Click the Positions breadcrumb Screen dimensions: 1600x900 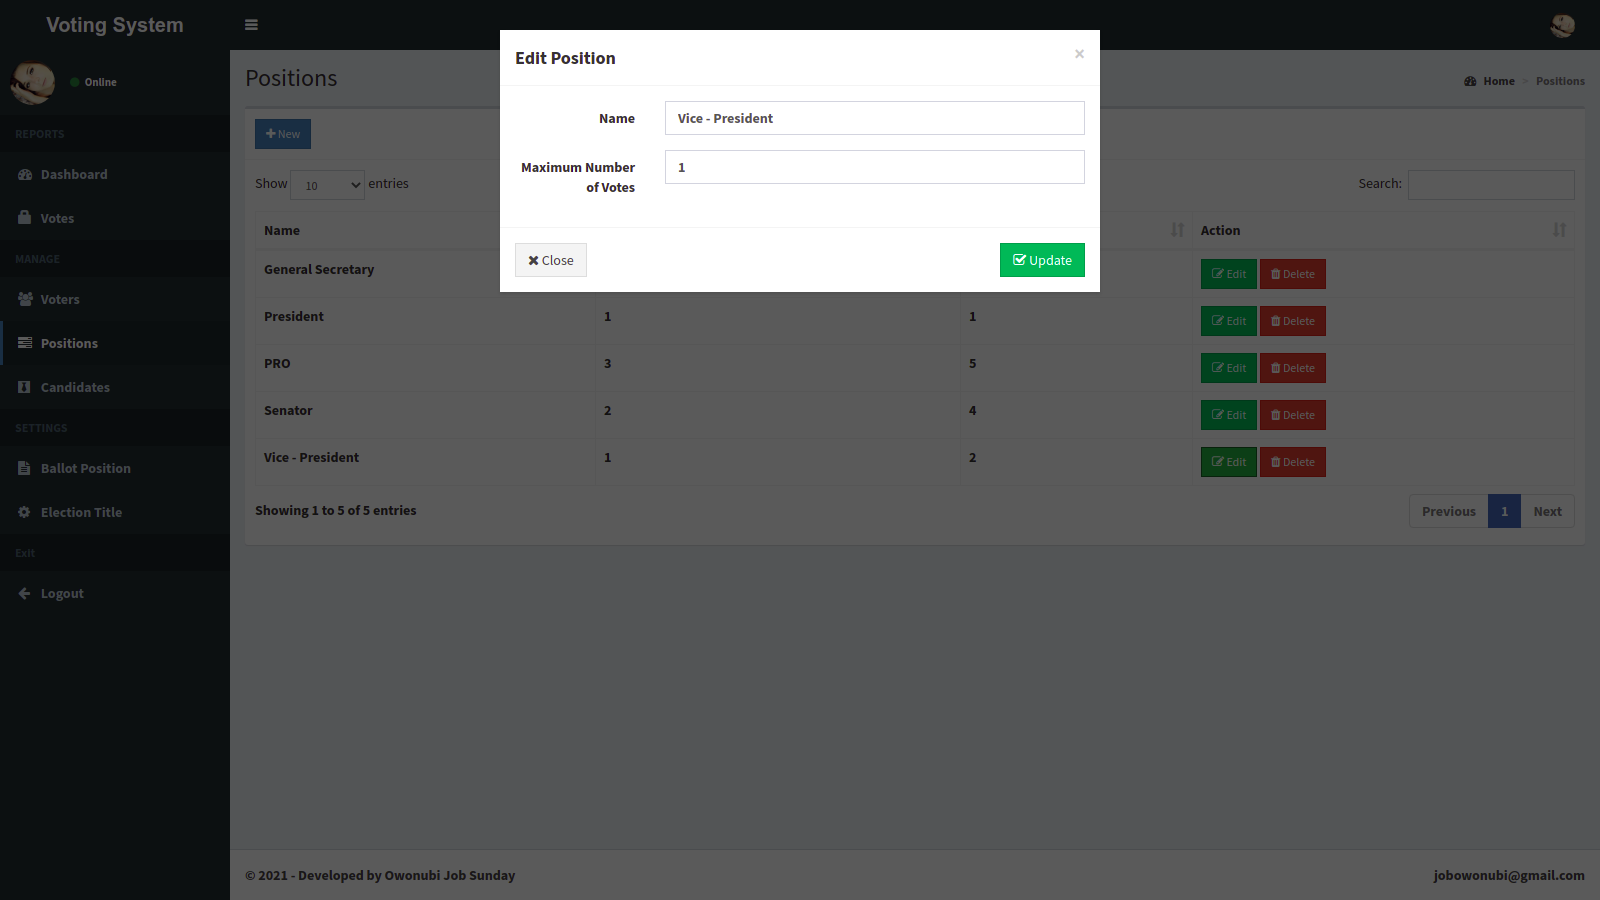(1560, 81)
